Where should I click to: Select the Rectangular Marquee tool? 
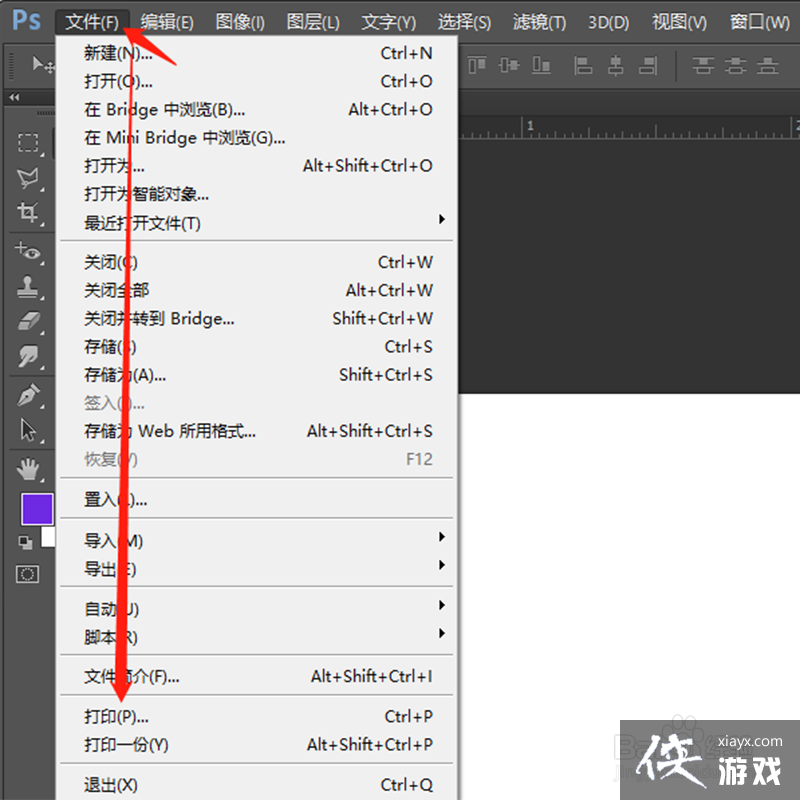(x=28, y=143)
